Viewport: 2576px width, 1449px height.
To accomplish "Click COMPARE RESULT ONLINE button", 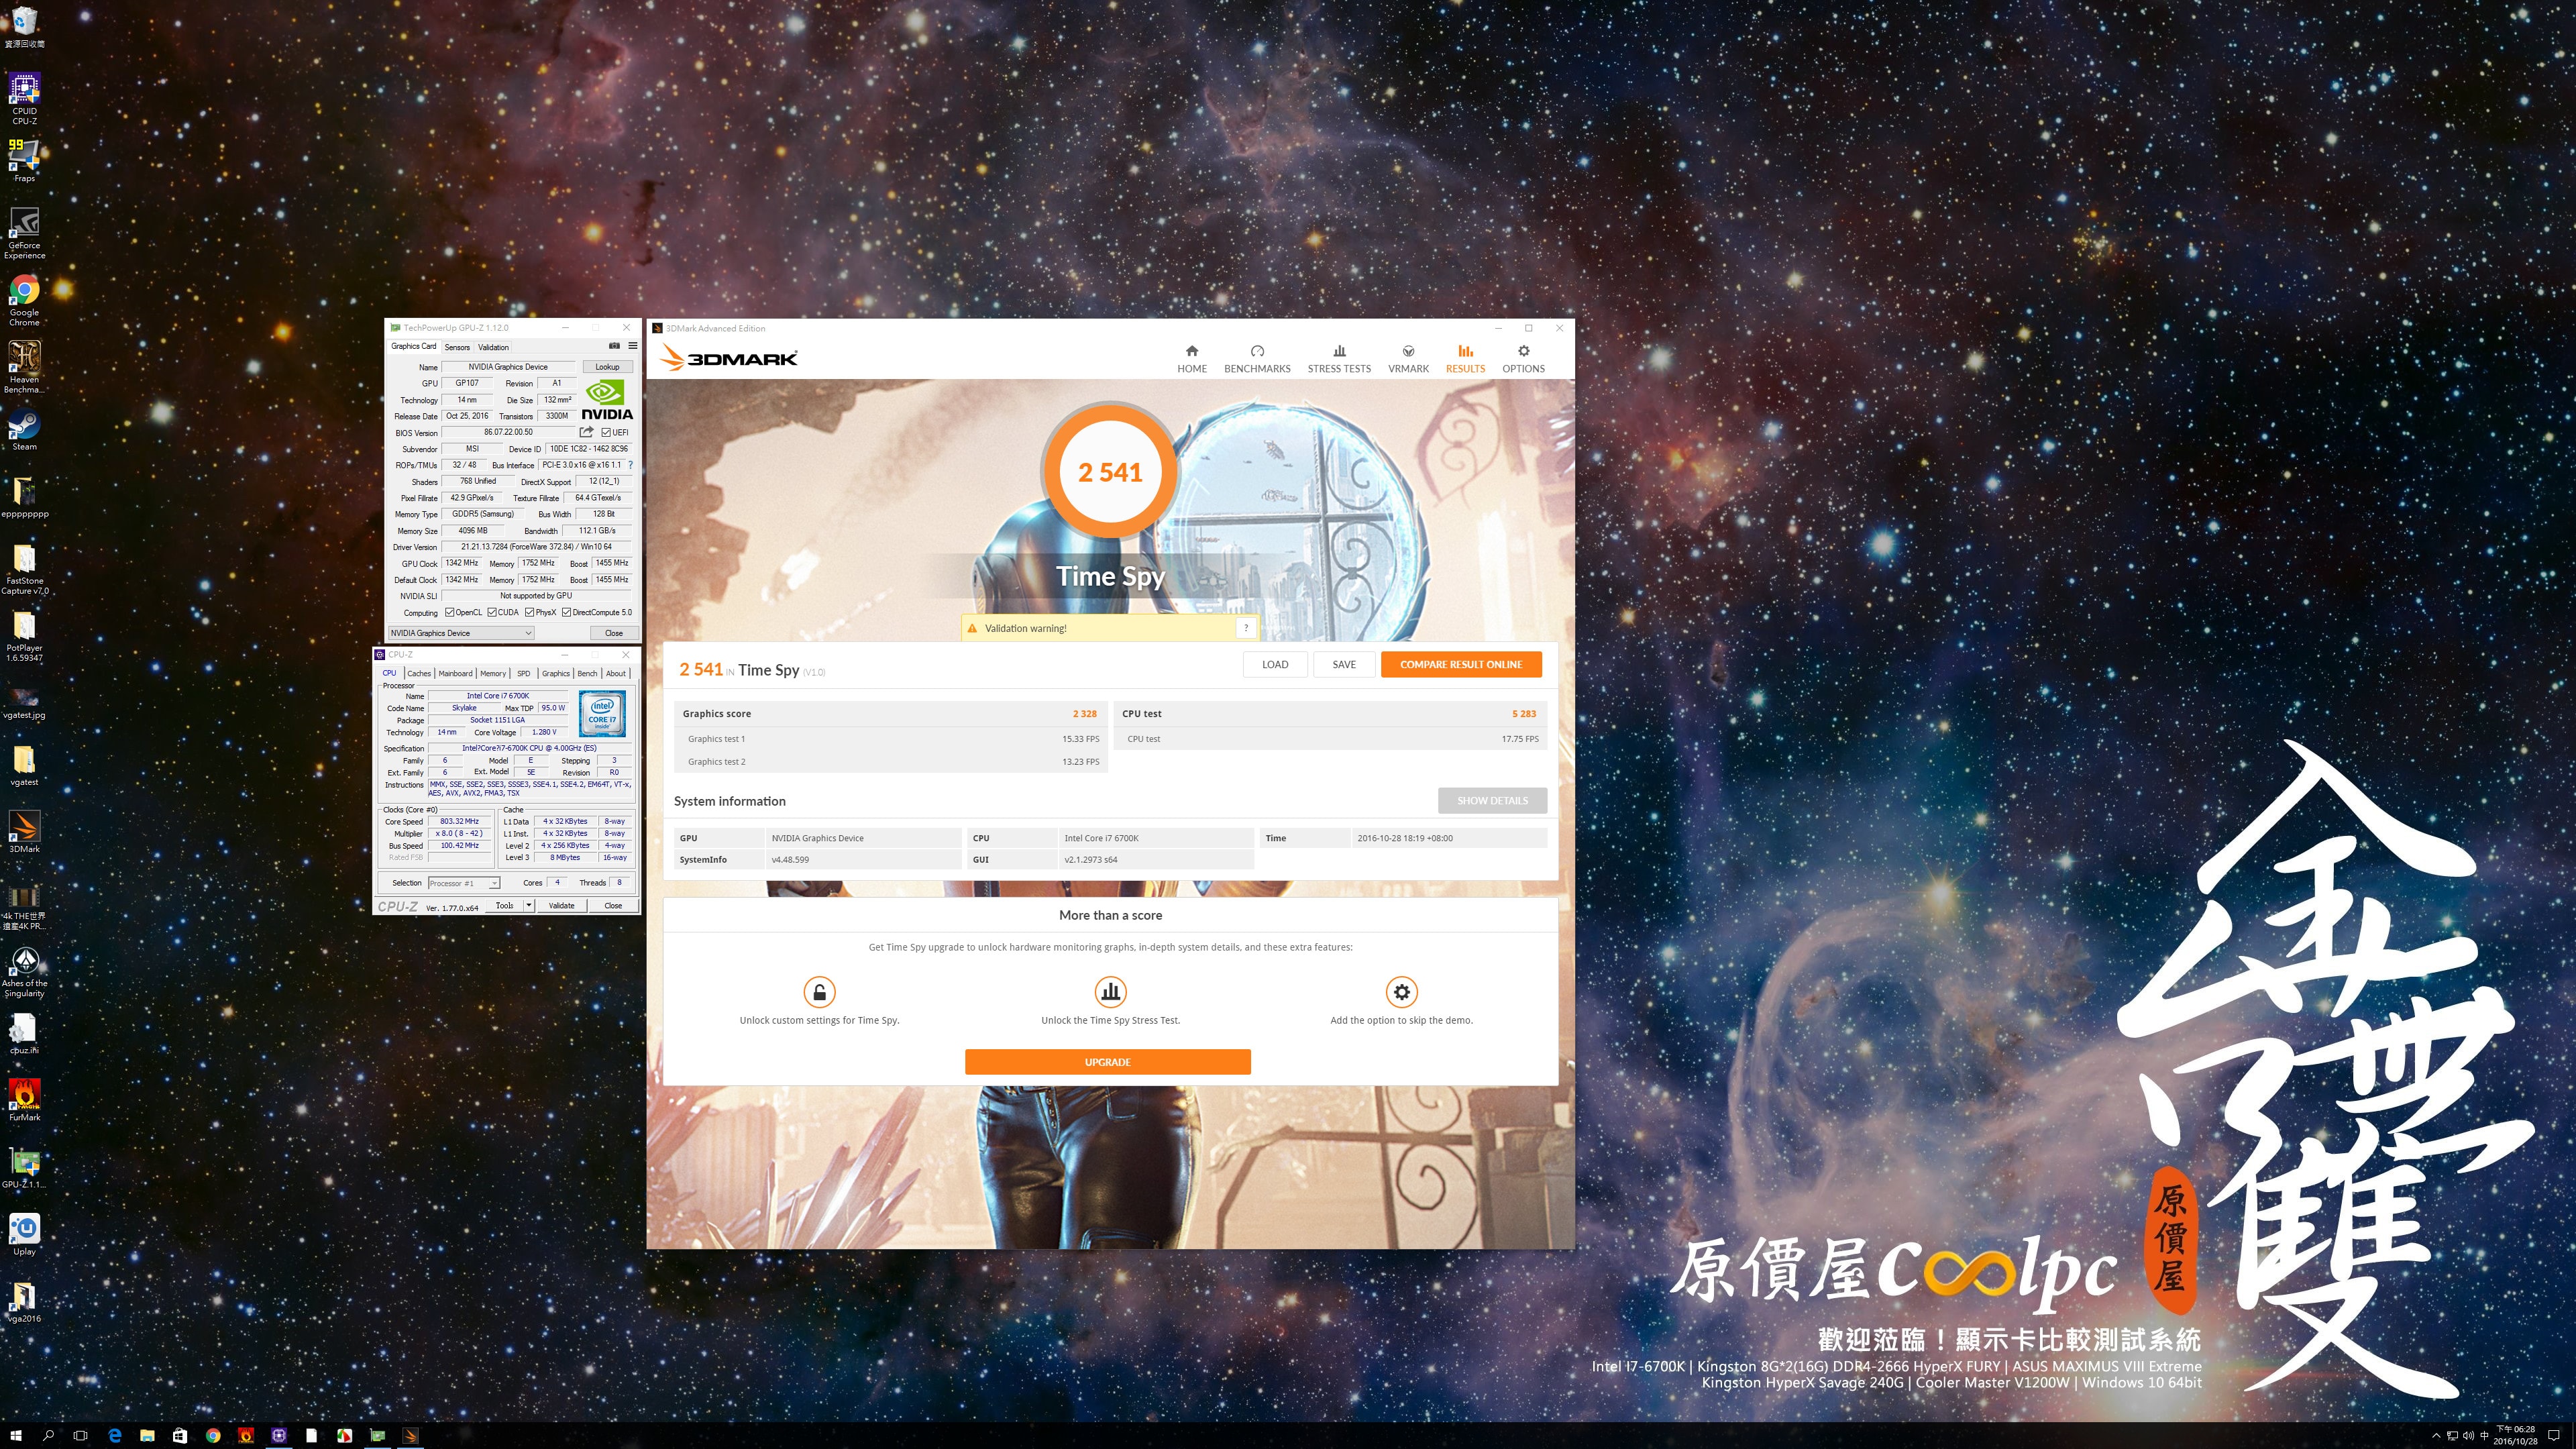I will click(1461, 664).
